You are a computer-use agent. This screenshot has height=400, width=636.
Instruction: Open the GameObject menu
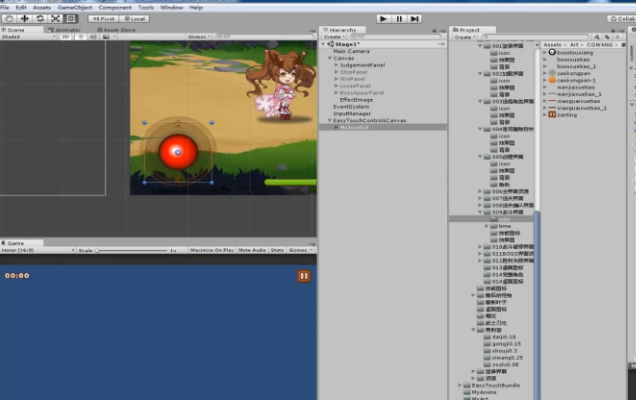[x=74, y=7]
